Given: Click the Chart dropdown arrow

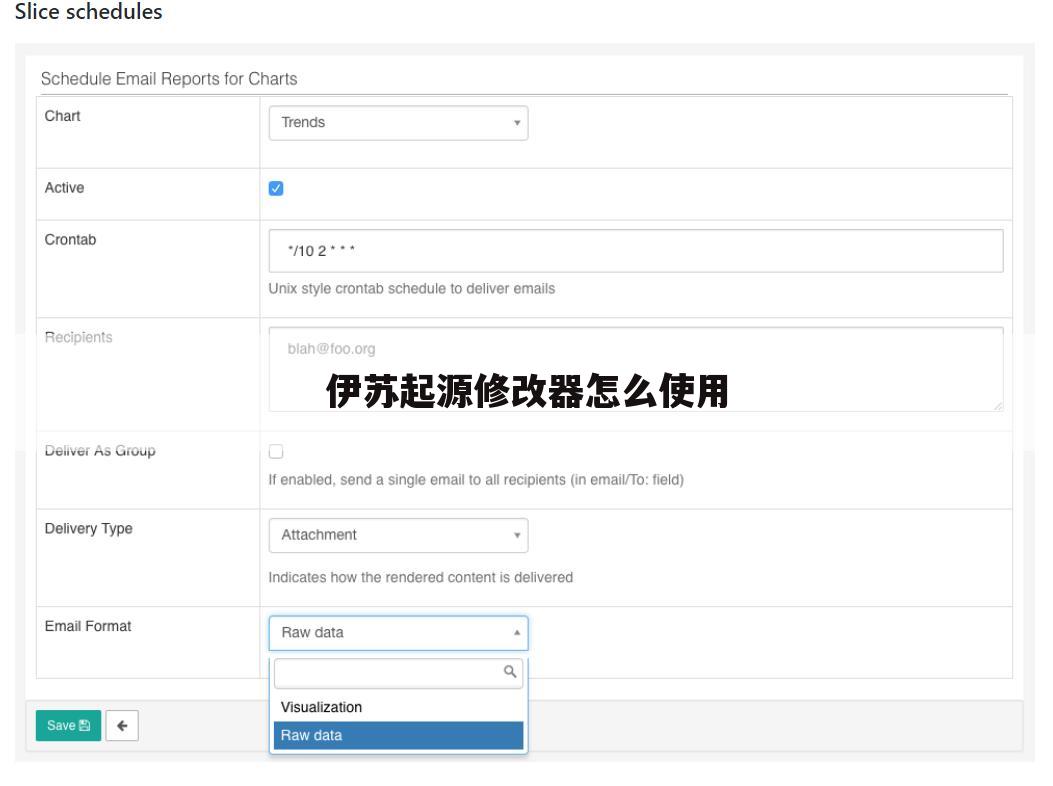Looking at the screenshot, I should pos(517,123).
